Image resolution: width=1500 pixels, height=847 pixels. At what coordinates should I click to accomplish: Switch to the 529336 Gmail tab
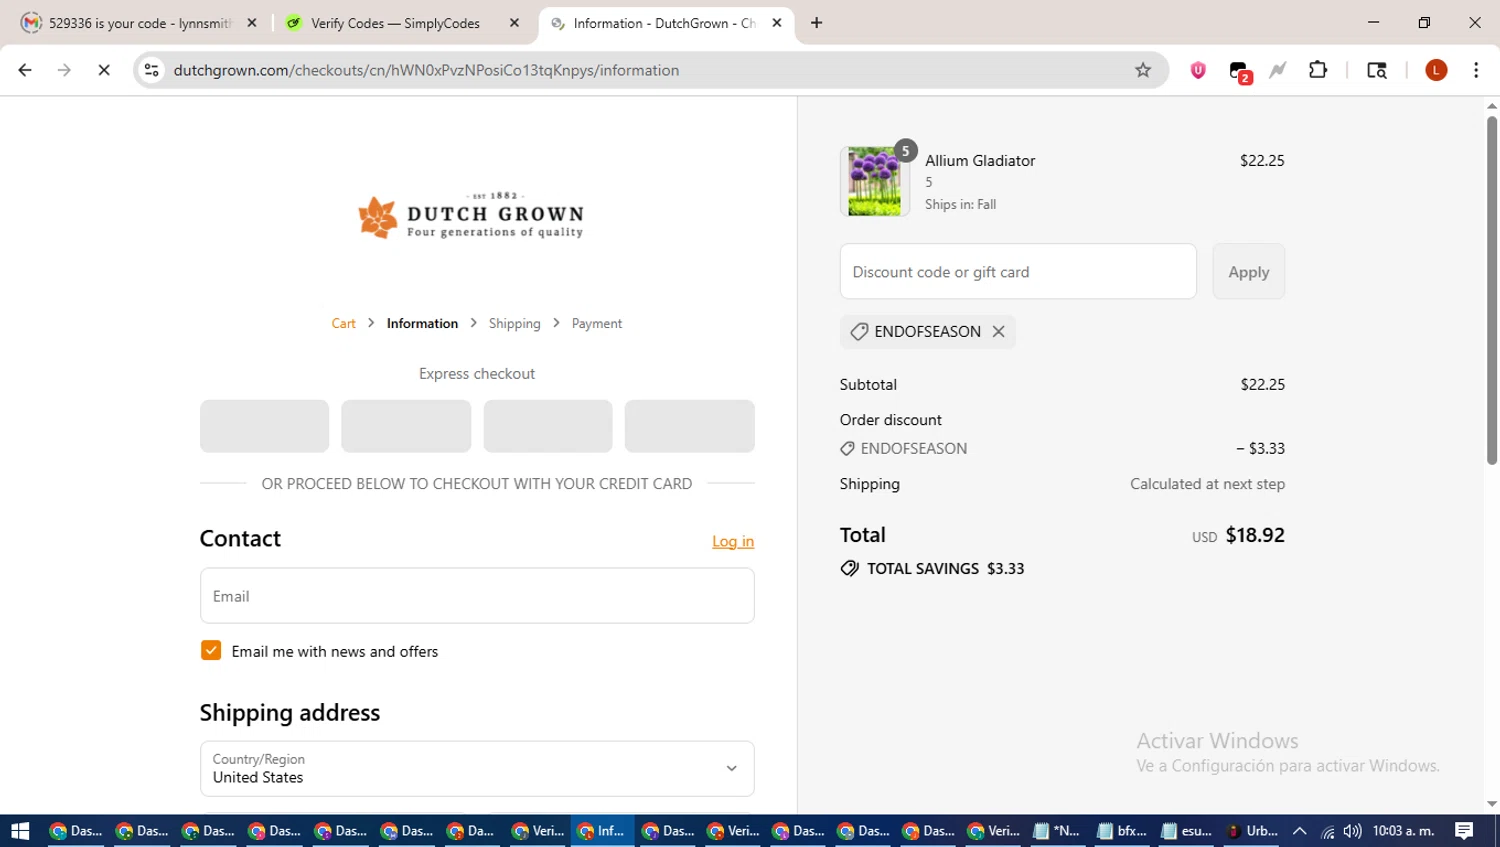(x=139, y=23)
